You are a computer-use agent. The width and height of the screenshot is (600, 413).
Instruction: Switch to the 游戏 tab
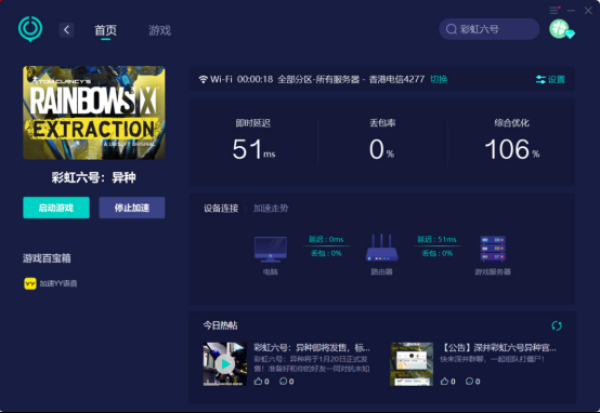pyautogui.click(x=159, y=30)
